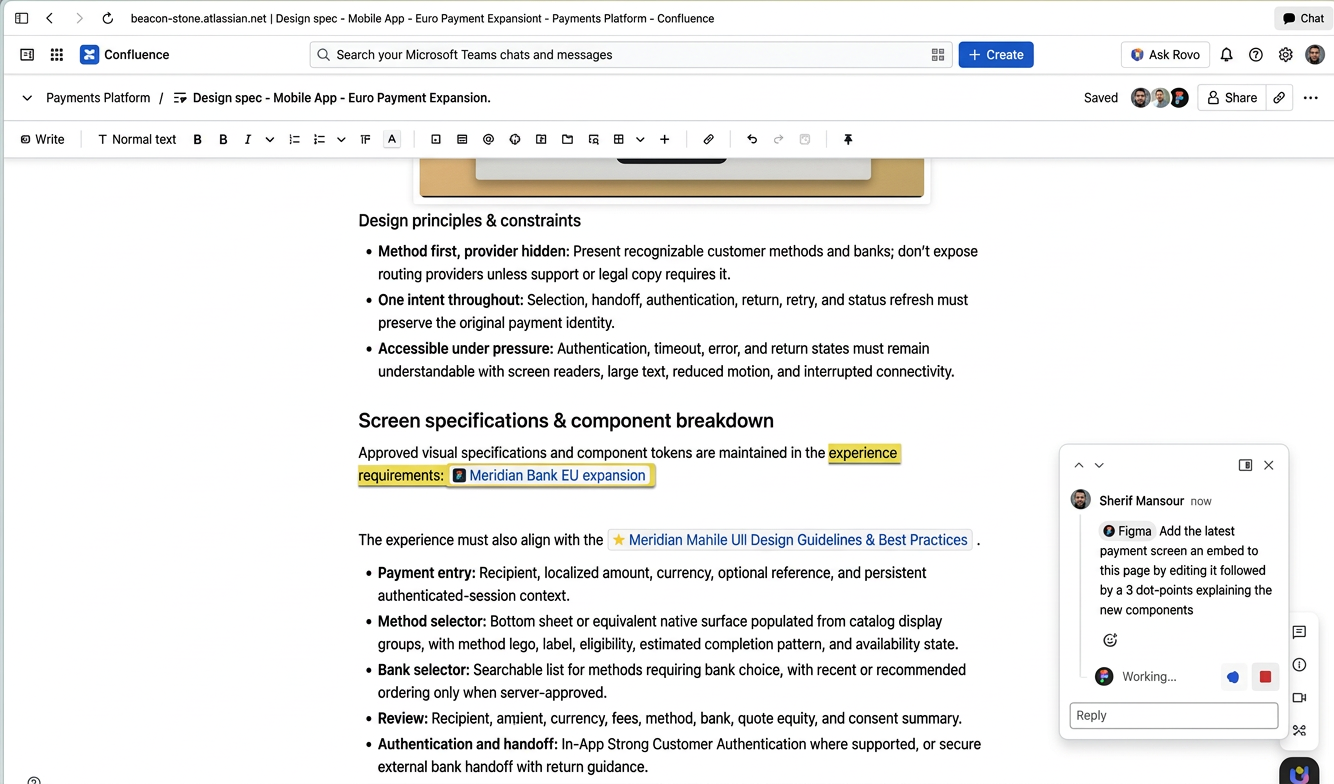Go to the next comment with the down arrow
This screenshot has height=784, width=1334.
[1099, 465]
